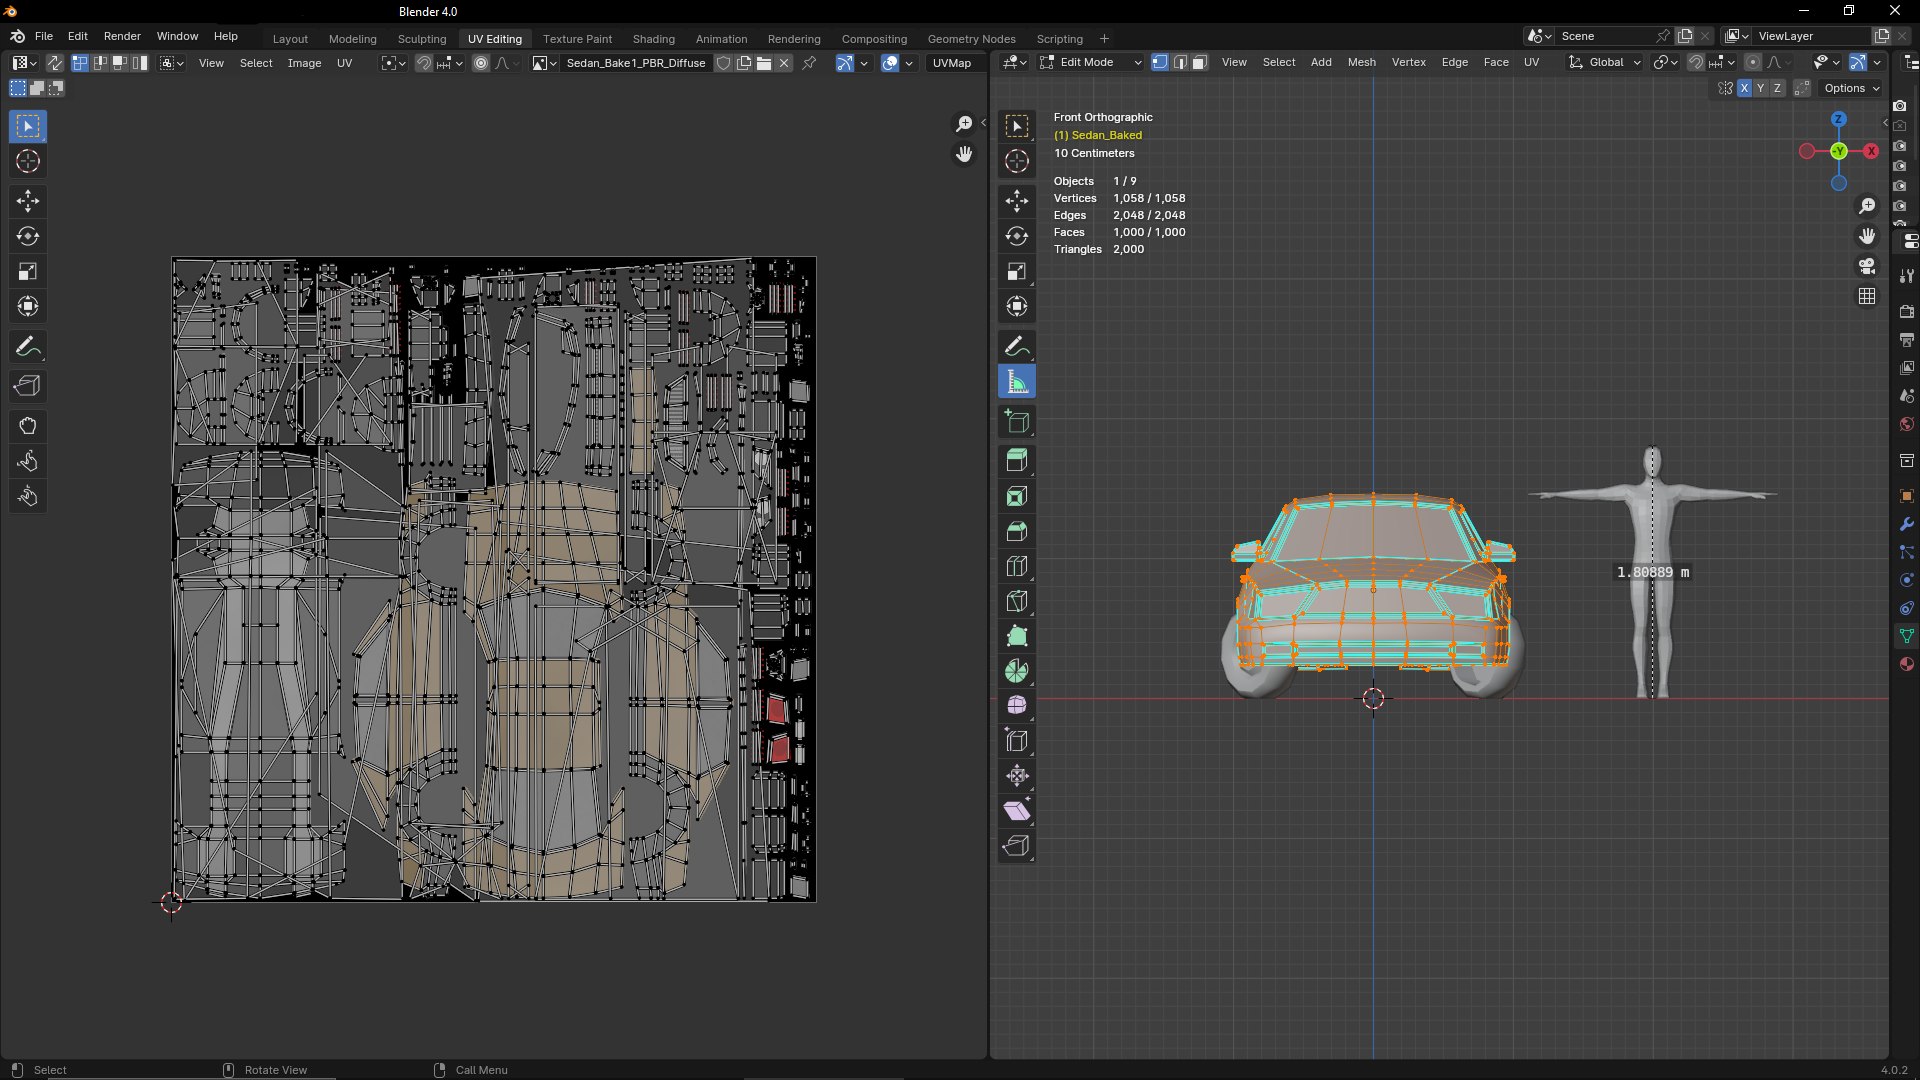The image size is (1920, 1080).
Task: Expand the viewport Options dropdown
Action: [1851, 88]
